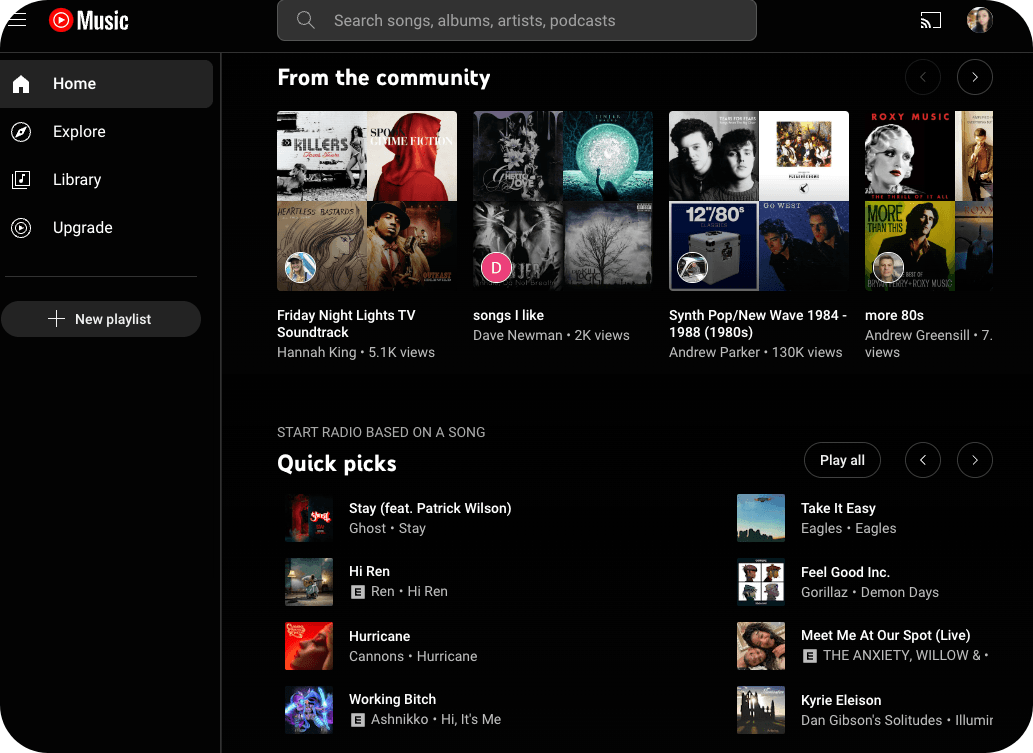The image size is (1033, 753).
Task: Open the Ashnikko artist link
Action: pos(399,719)
